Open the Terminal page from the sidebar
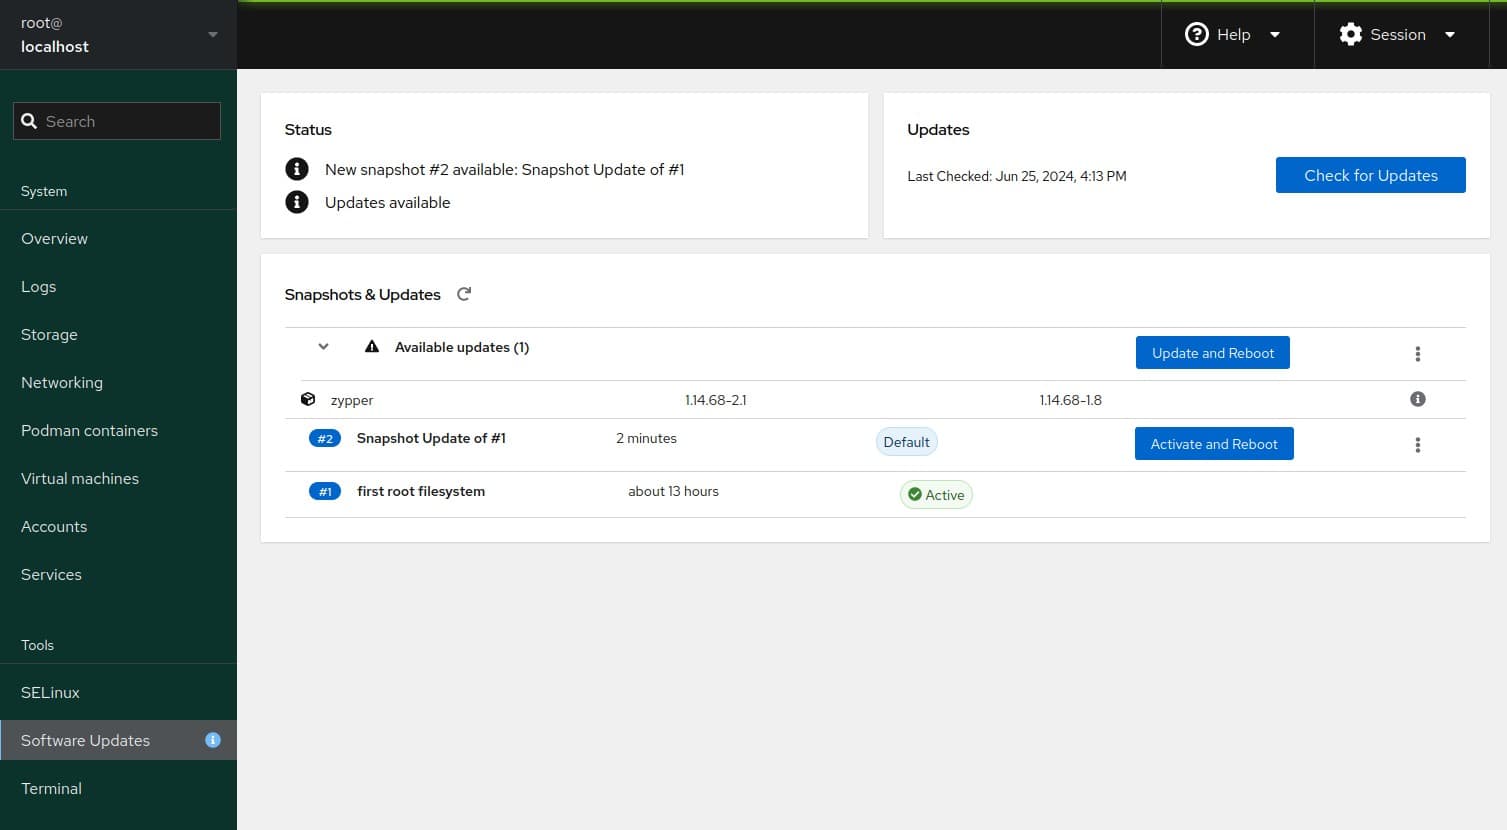Image resolution: width=1507 pixels, height=830 pixels. coord(51,788)
